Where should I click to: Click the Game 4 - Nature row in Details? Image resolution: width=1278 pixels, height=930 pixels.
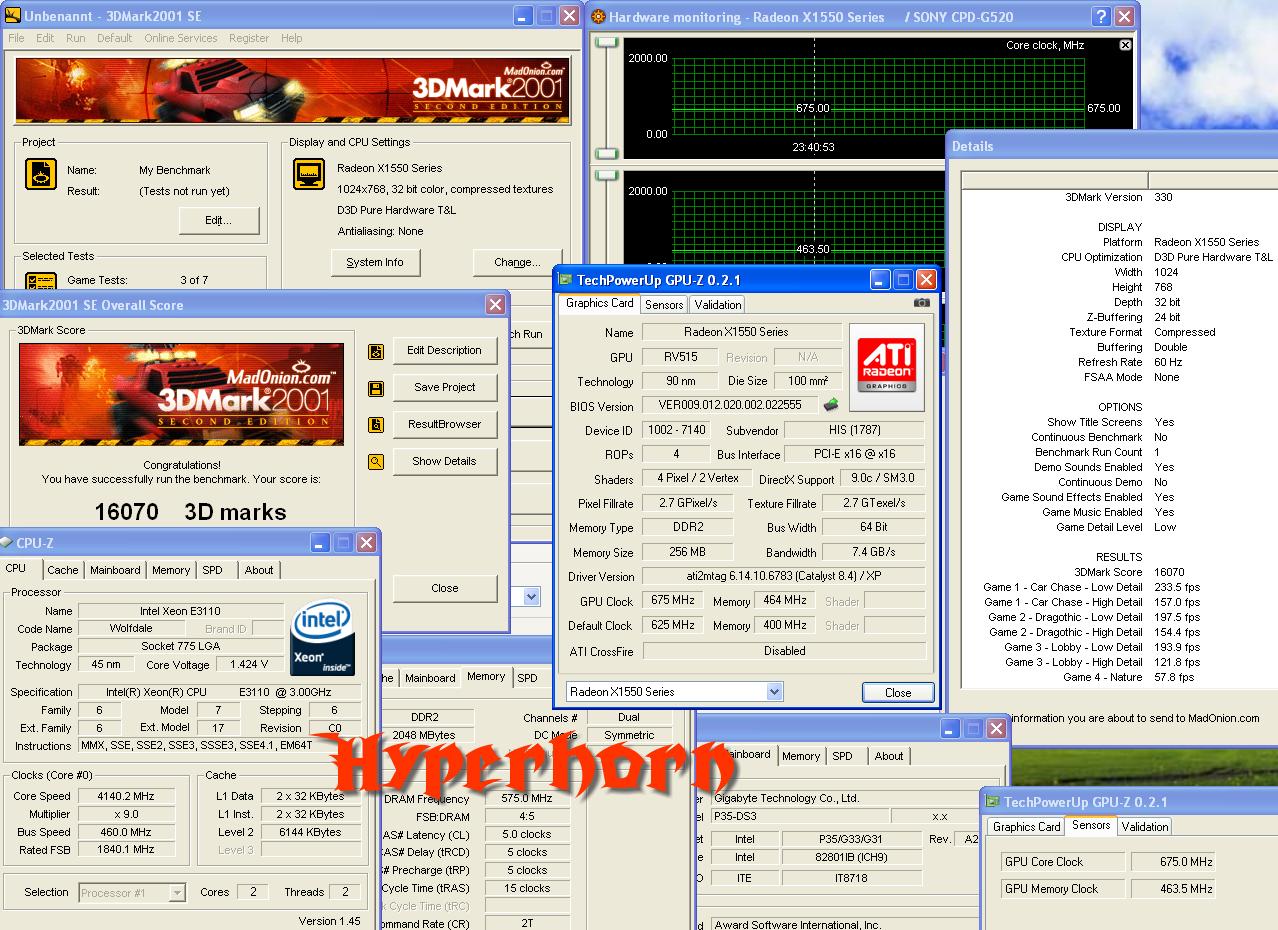(x=1120, y=677)
